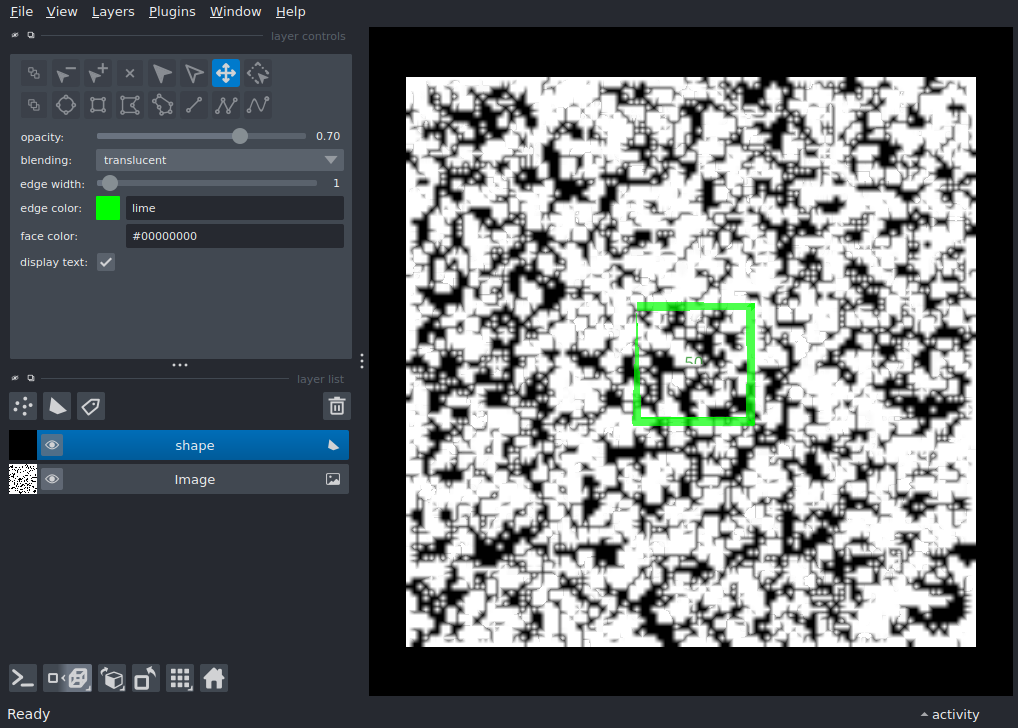The height and width of the screenshot is (728, 1018).
Task: Hide the shape layer via eye icon
Action: [52, 446]
